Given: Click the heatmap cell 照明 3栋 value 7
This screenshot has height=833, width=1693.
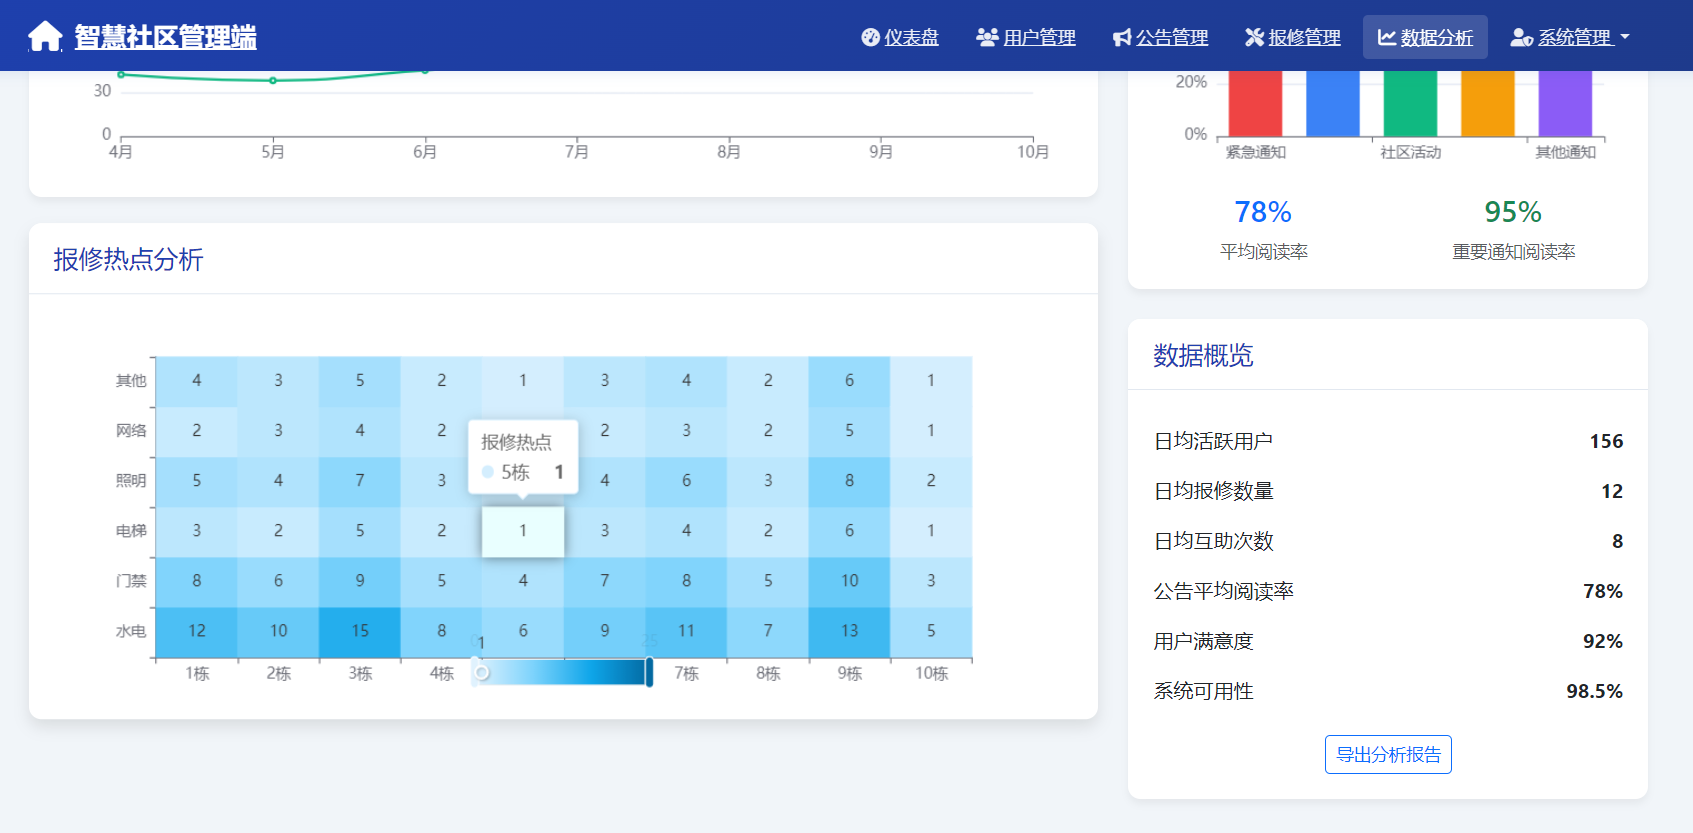Looking at the screenshot, I should [360, 481].
